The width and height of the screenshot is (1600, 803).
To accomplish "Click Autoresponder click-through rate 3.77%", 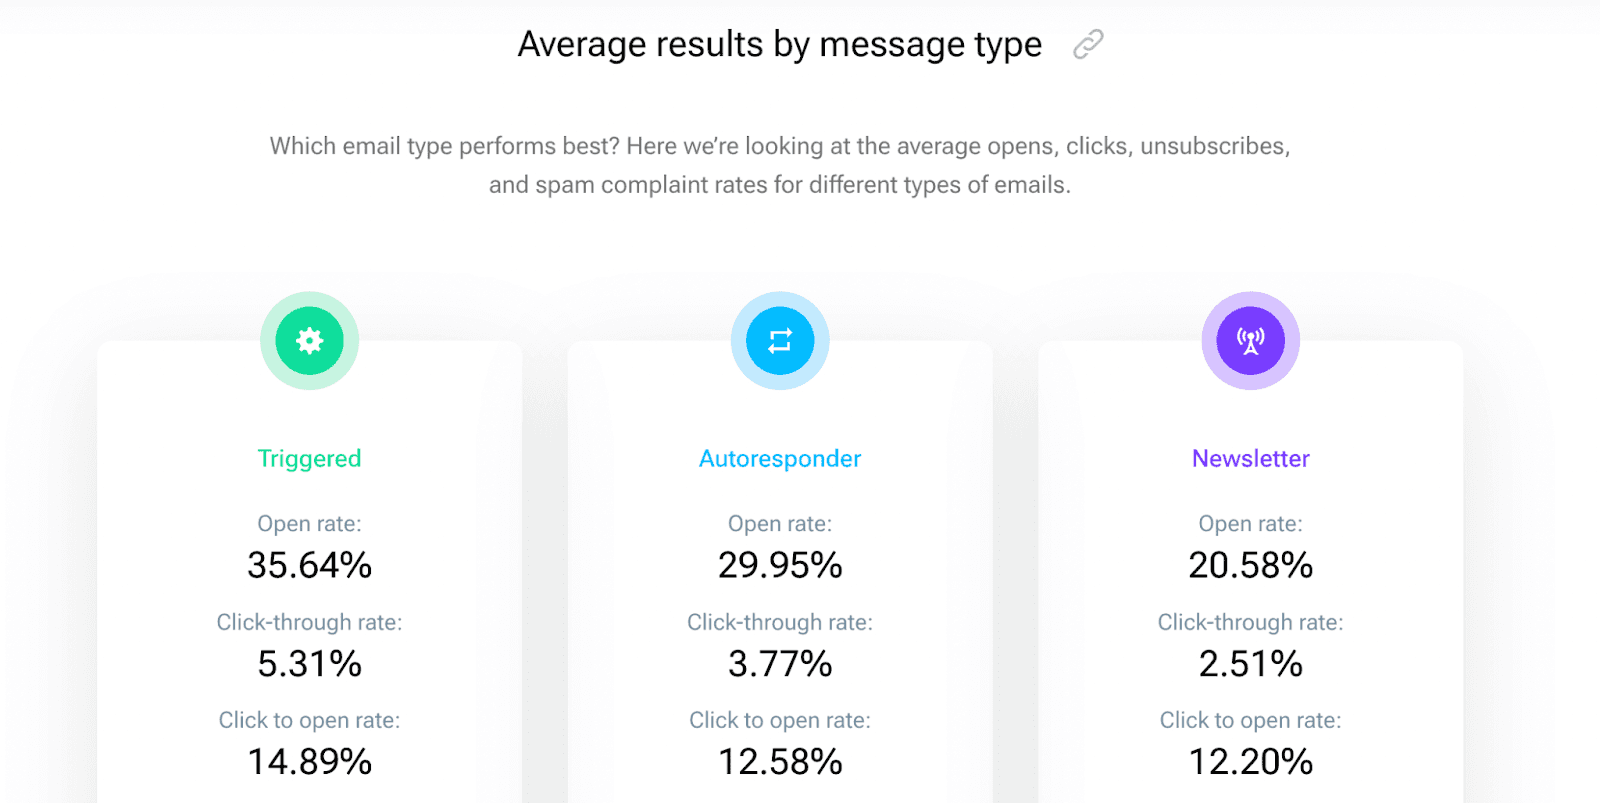I will point(780,663).
